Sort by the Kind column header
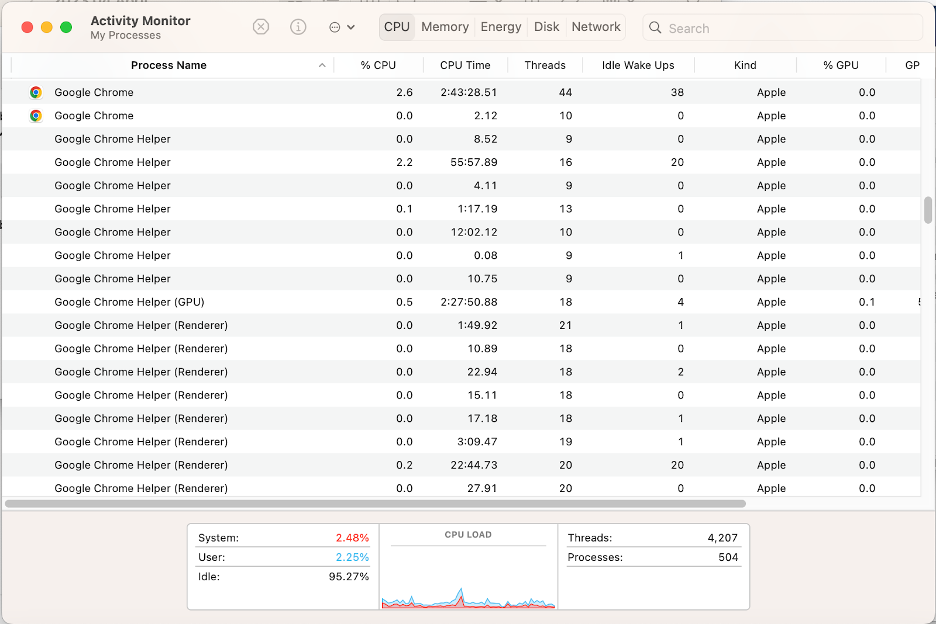936x624 pixels. tap(745, 65)
